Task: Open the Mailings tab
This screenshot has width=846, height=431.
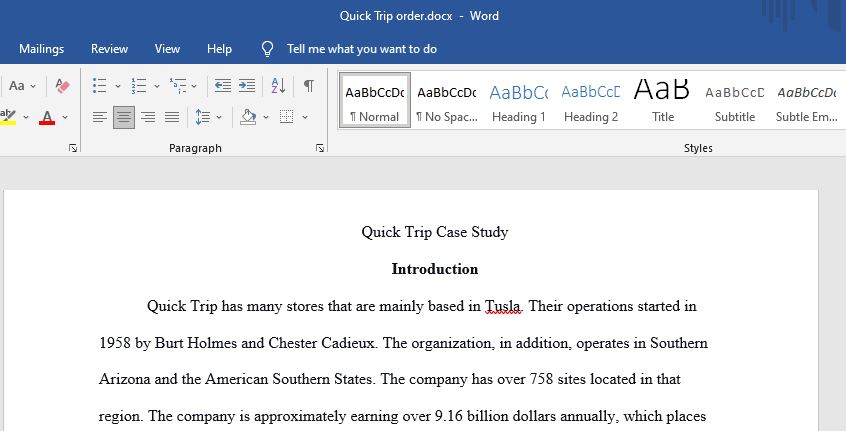Action: click(42, 49)
